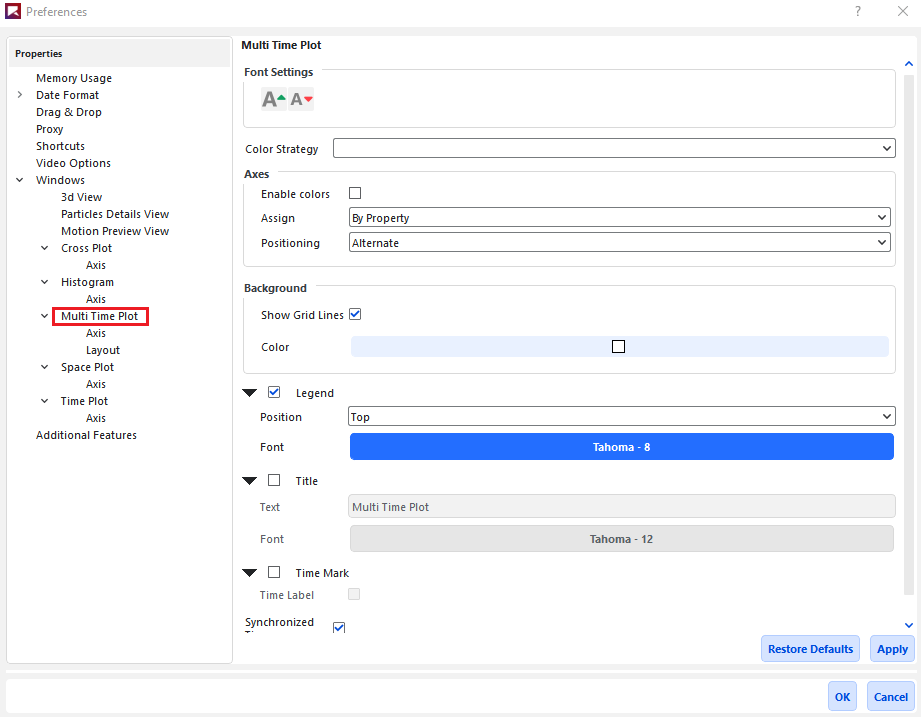Collapse the Time Mark section triangle

coord(250,574)
